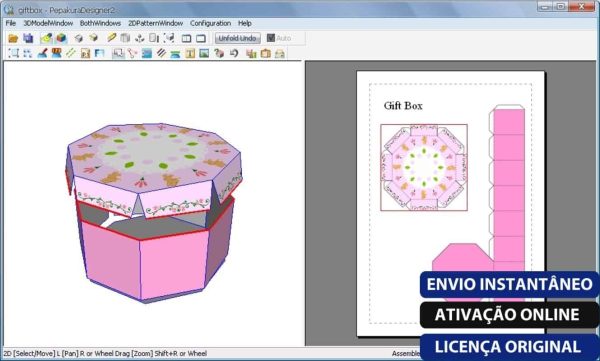
Task: Click the small dashed-square tool icon
Action: (28, 54)
